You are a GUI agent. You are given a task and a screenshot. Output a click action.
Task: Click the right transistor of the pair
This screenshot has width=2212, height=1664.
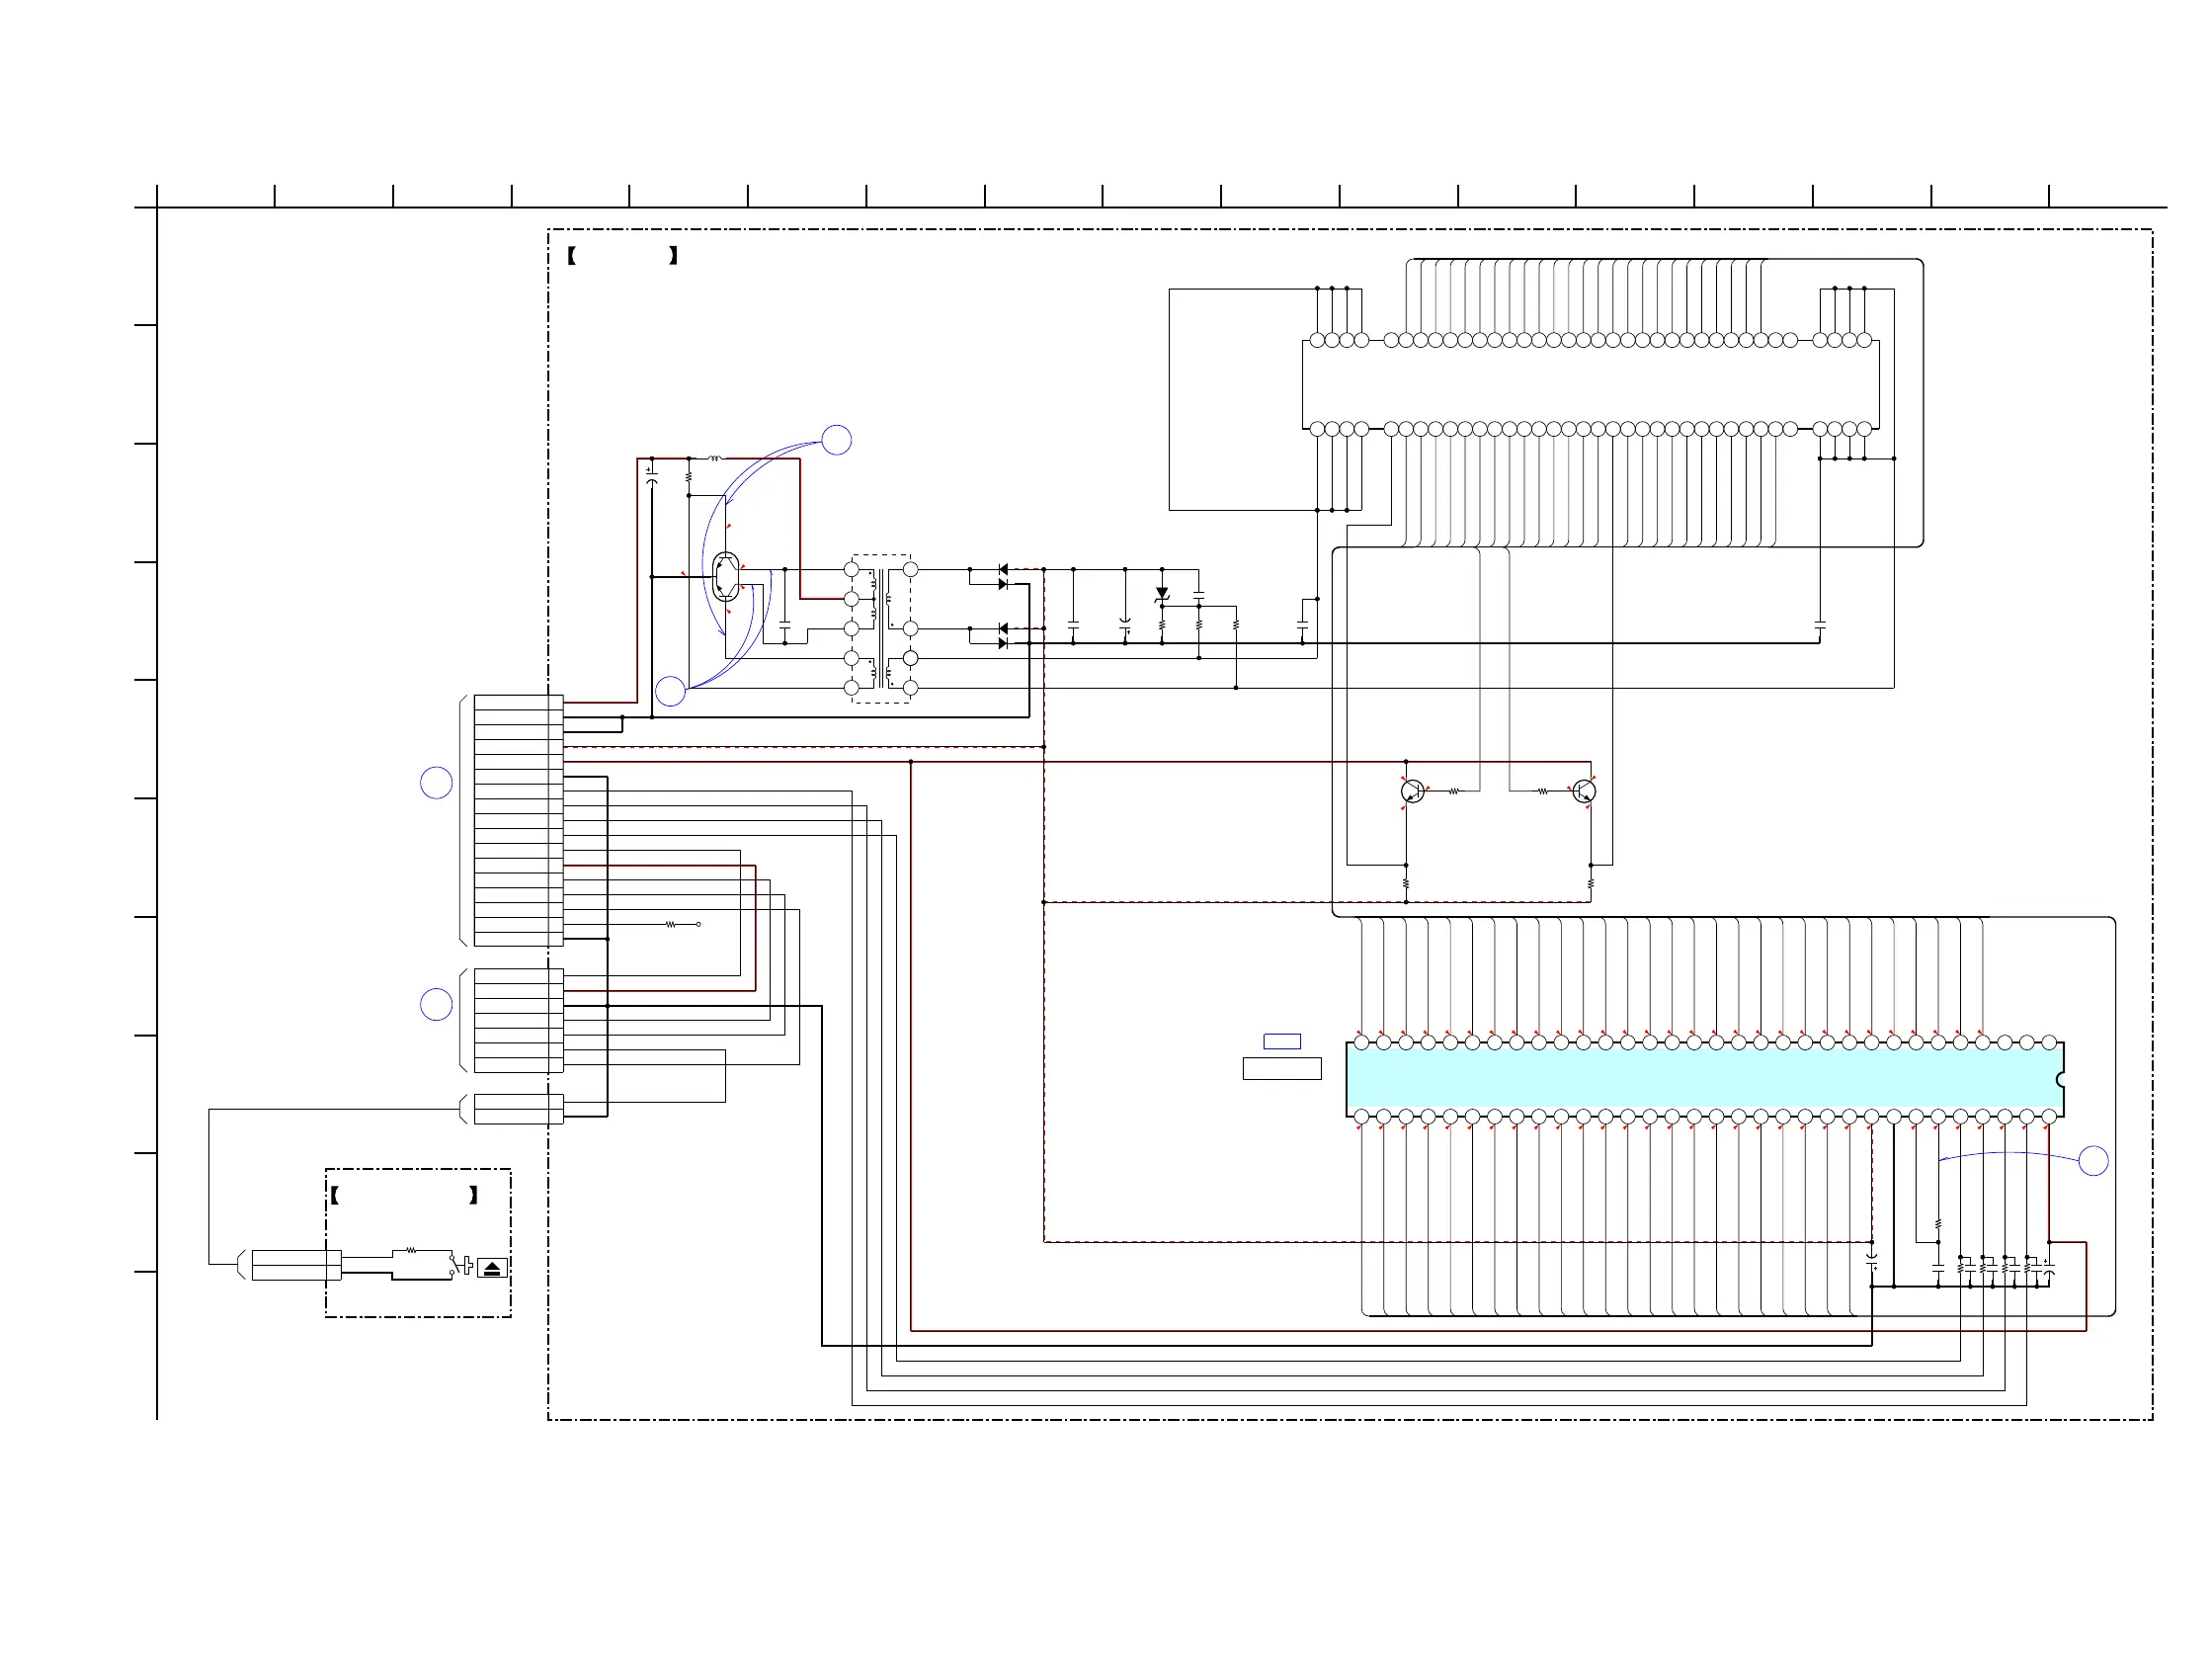[x=1583, y=792]
